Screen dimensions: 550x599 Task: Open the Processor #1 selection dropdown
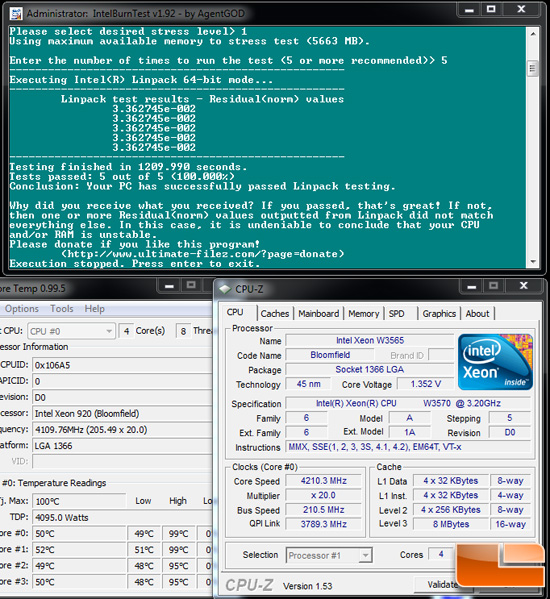pyautogui.click(x=329, y=555)
